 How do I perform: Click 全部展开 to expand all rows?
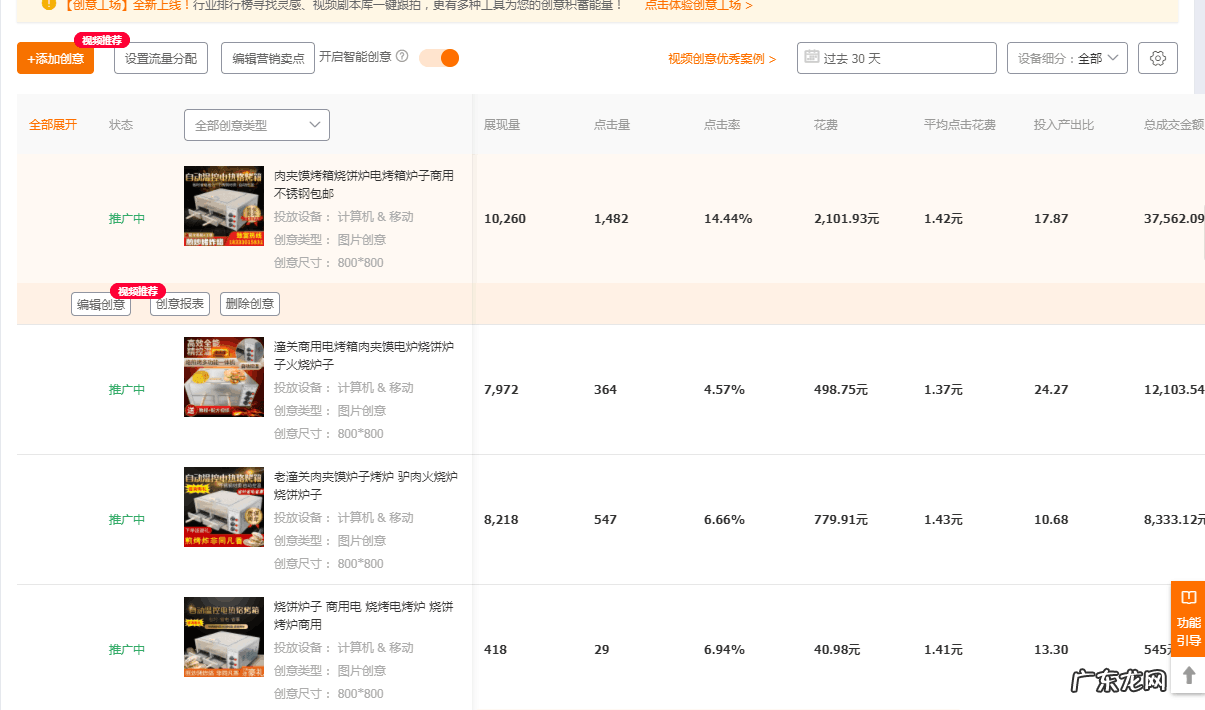[53, 124]
